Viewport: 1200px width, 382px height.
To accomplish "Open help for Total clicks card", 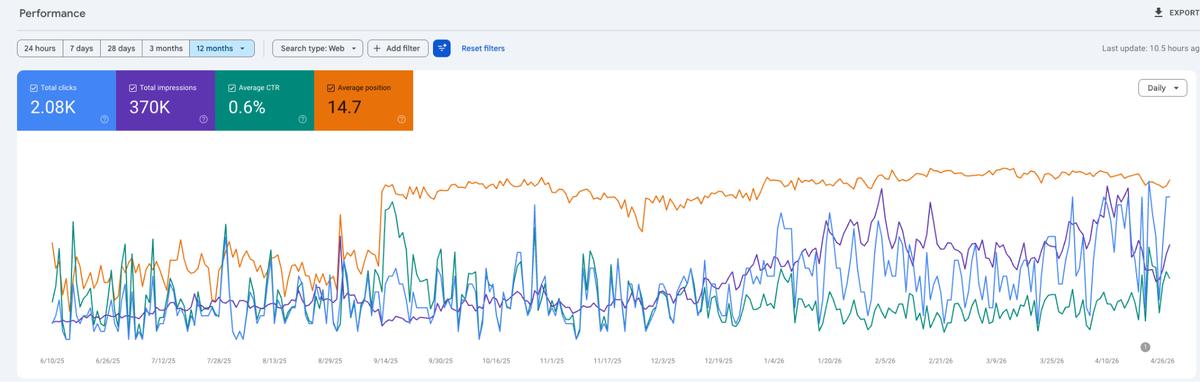I will tap(104, 119).
